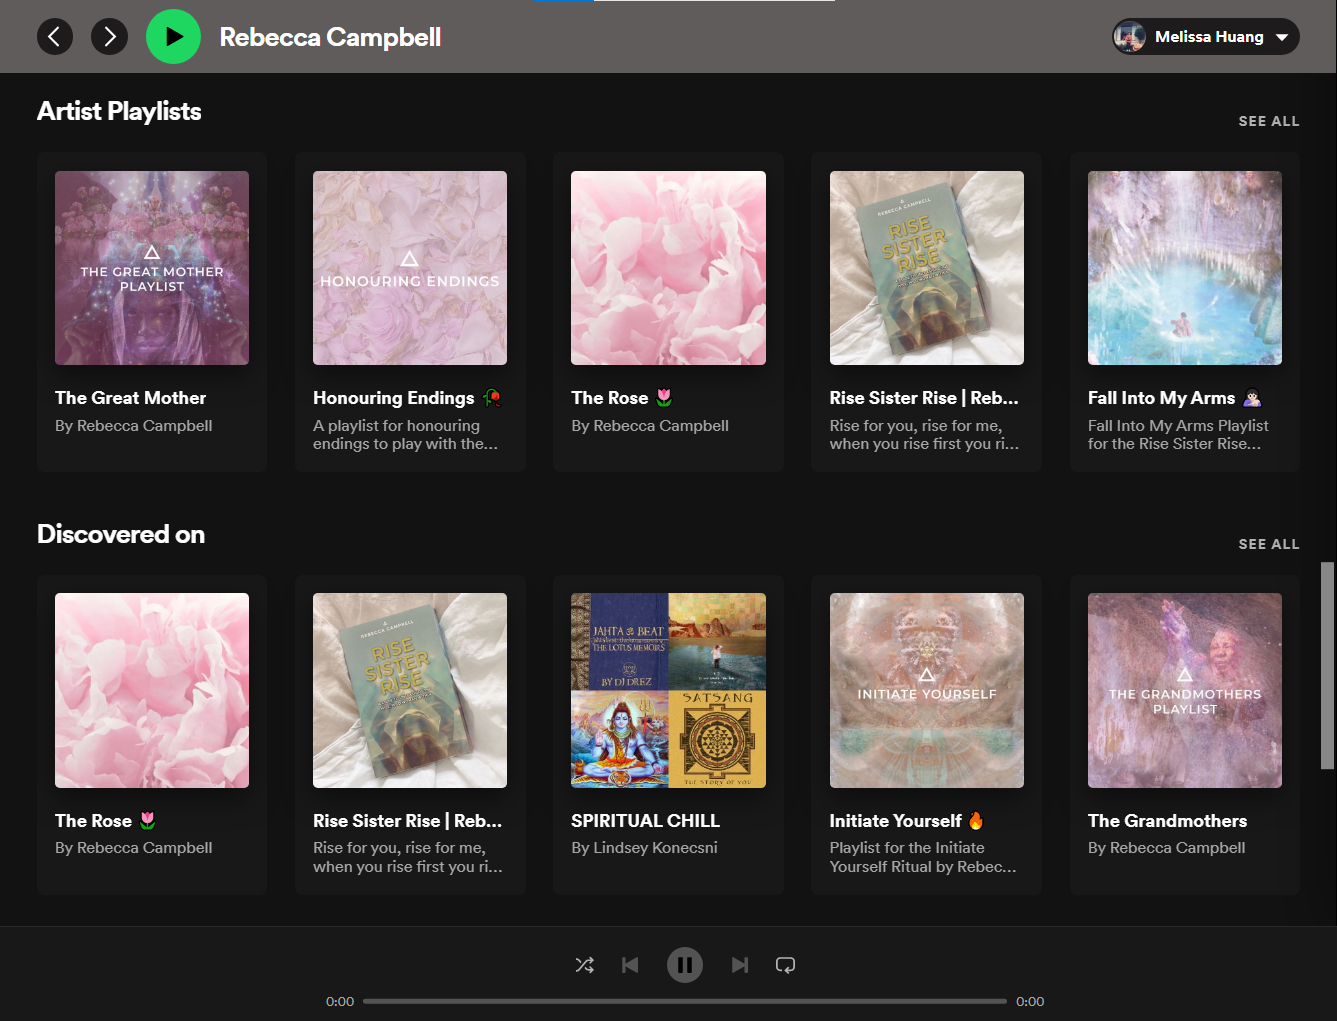Select the Initiate Yourself playlist cover
This screenshot has width=1337, height=1021.
926,690
